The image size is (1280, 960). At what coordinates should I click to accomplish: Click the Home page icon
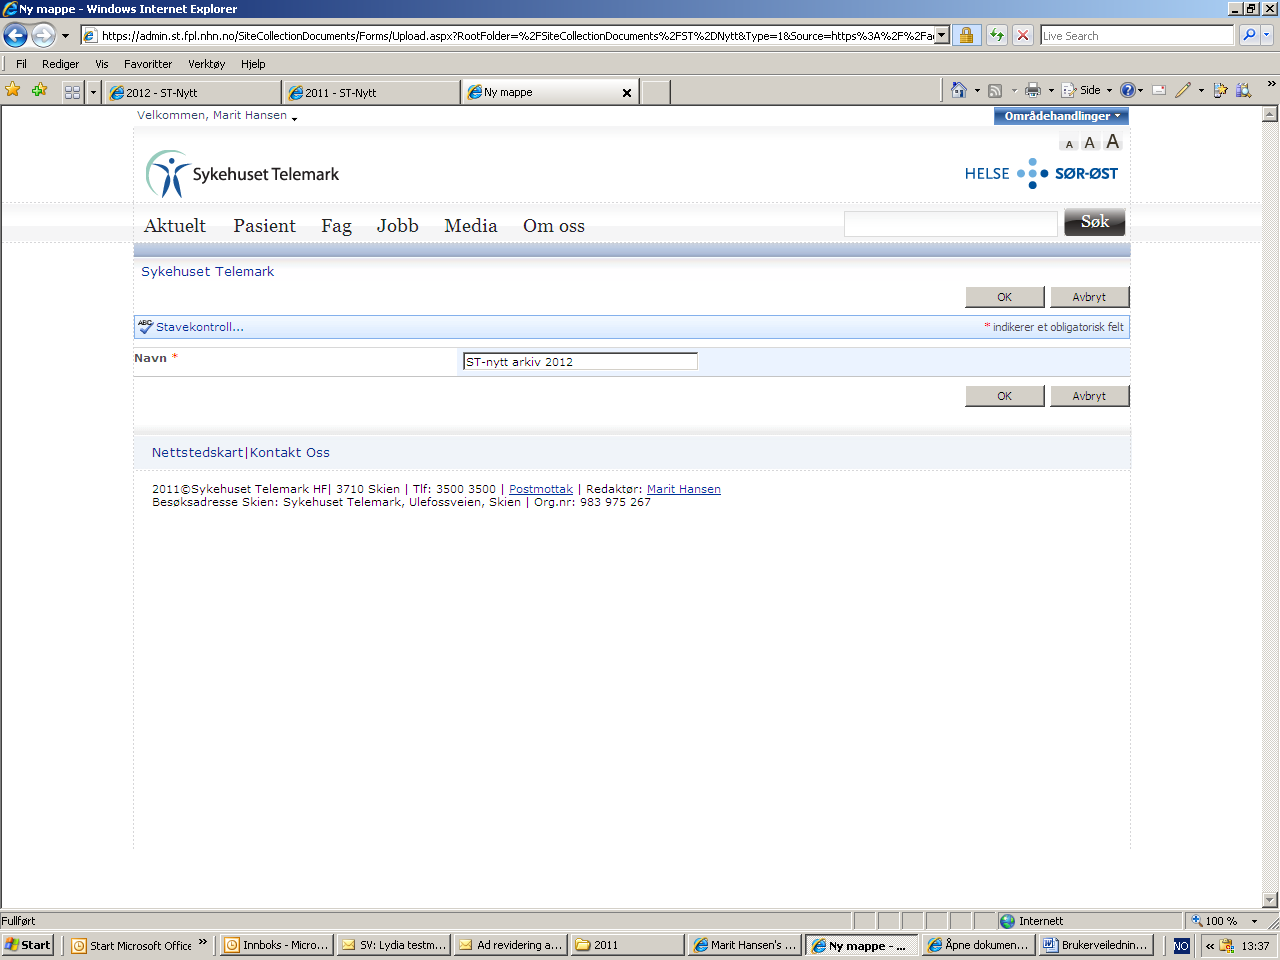(x=959, y=90)
